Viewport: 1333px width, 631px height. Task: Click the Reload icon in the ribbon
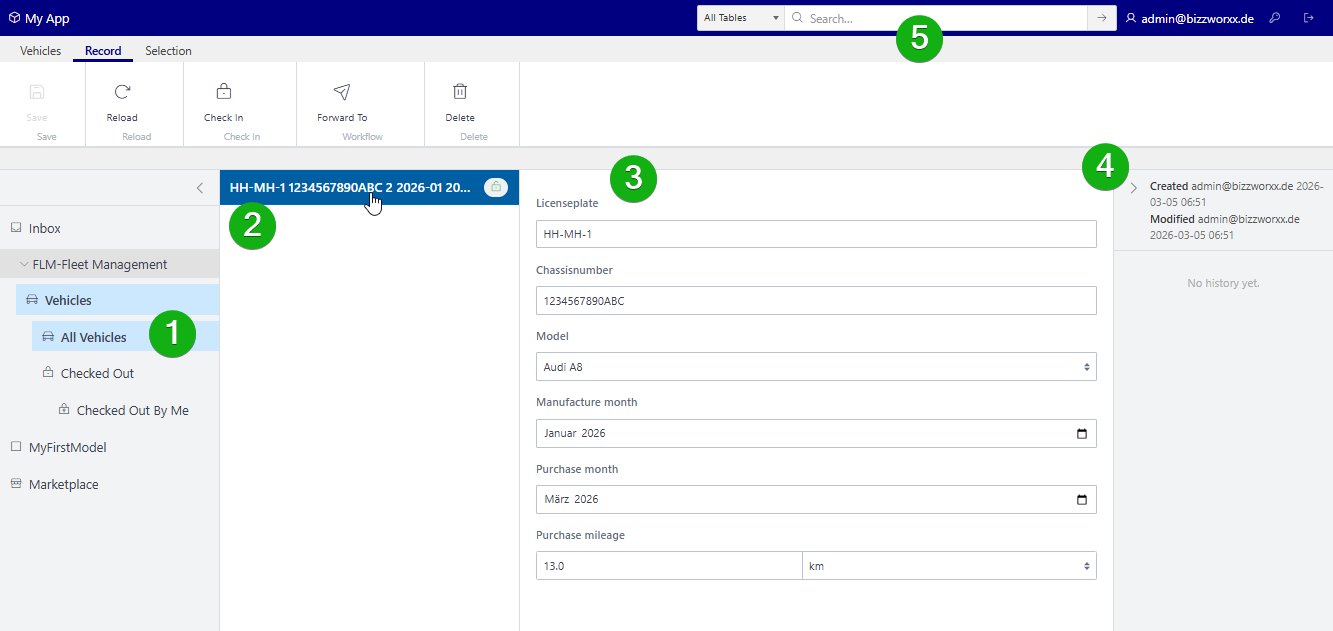(122, 92)
